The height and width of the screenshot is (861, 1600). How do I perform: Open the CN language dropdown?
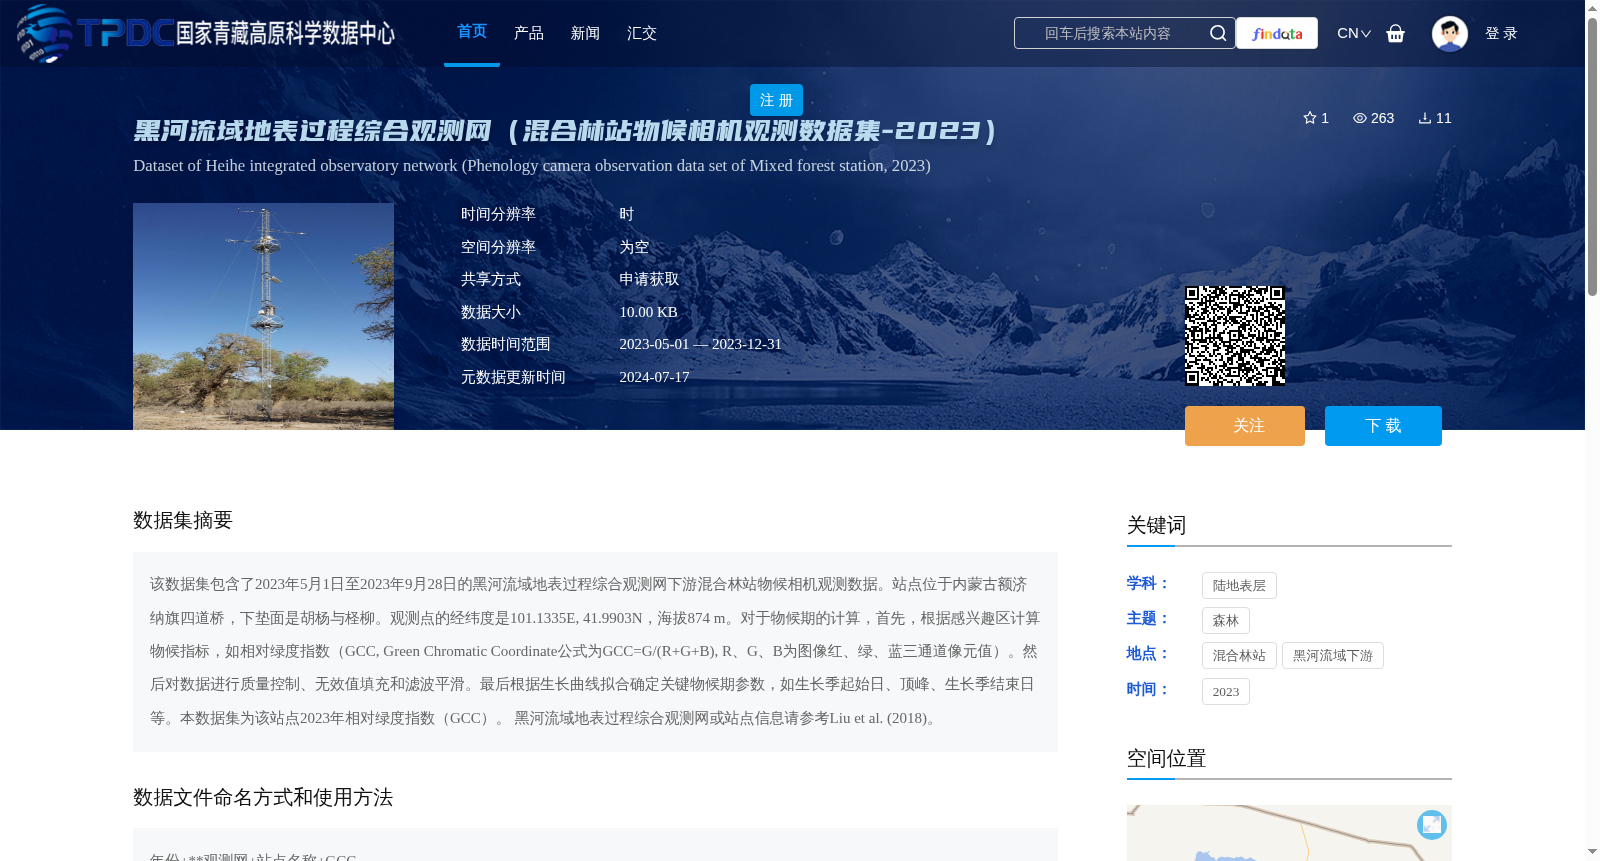(1354, 33)
